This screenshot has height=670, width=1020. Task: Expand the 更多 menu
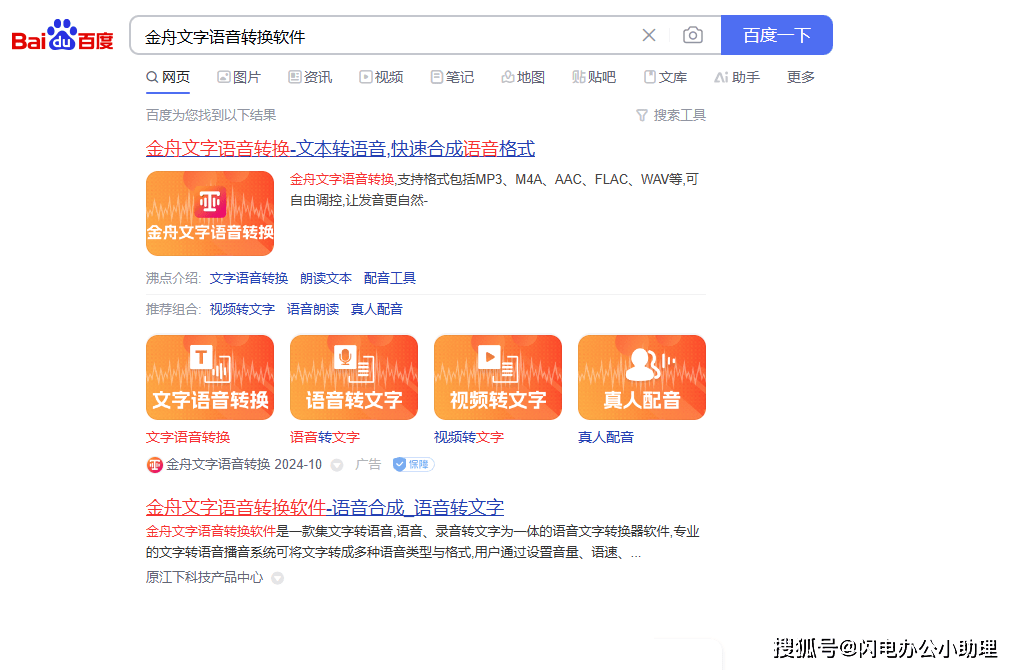point(800,77)
